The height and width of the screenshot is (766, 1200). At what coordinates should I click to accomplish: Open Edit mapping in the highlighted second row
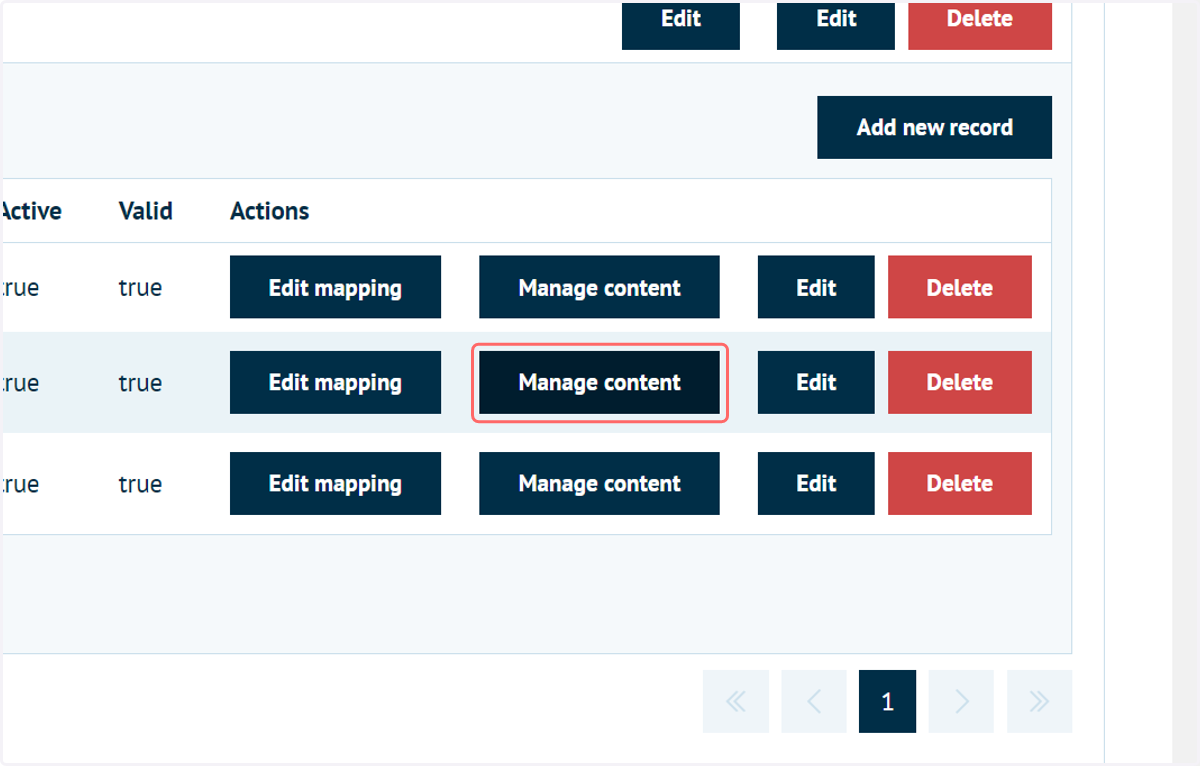pos(335,382)
